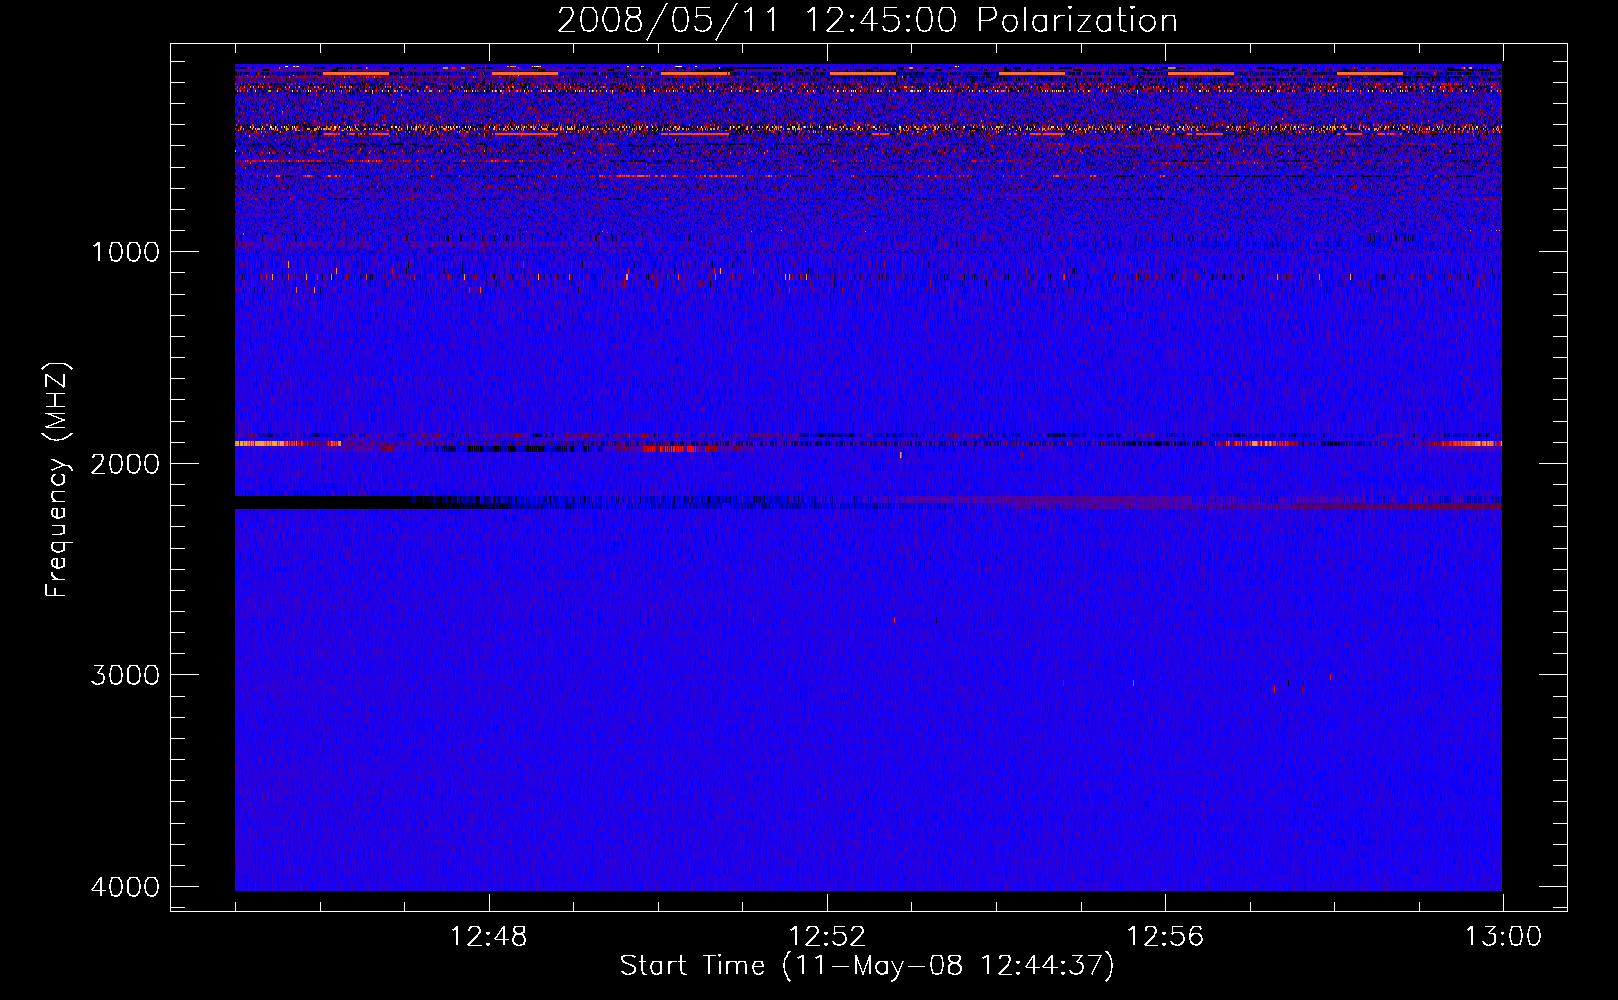The height and width of the screenshot is (1000, 1618).
Task: Click the 12:56 time axis label
Action: [x=1165, y=937]
